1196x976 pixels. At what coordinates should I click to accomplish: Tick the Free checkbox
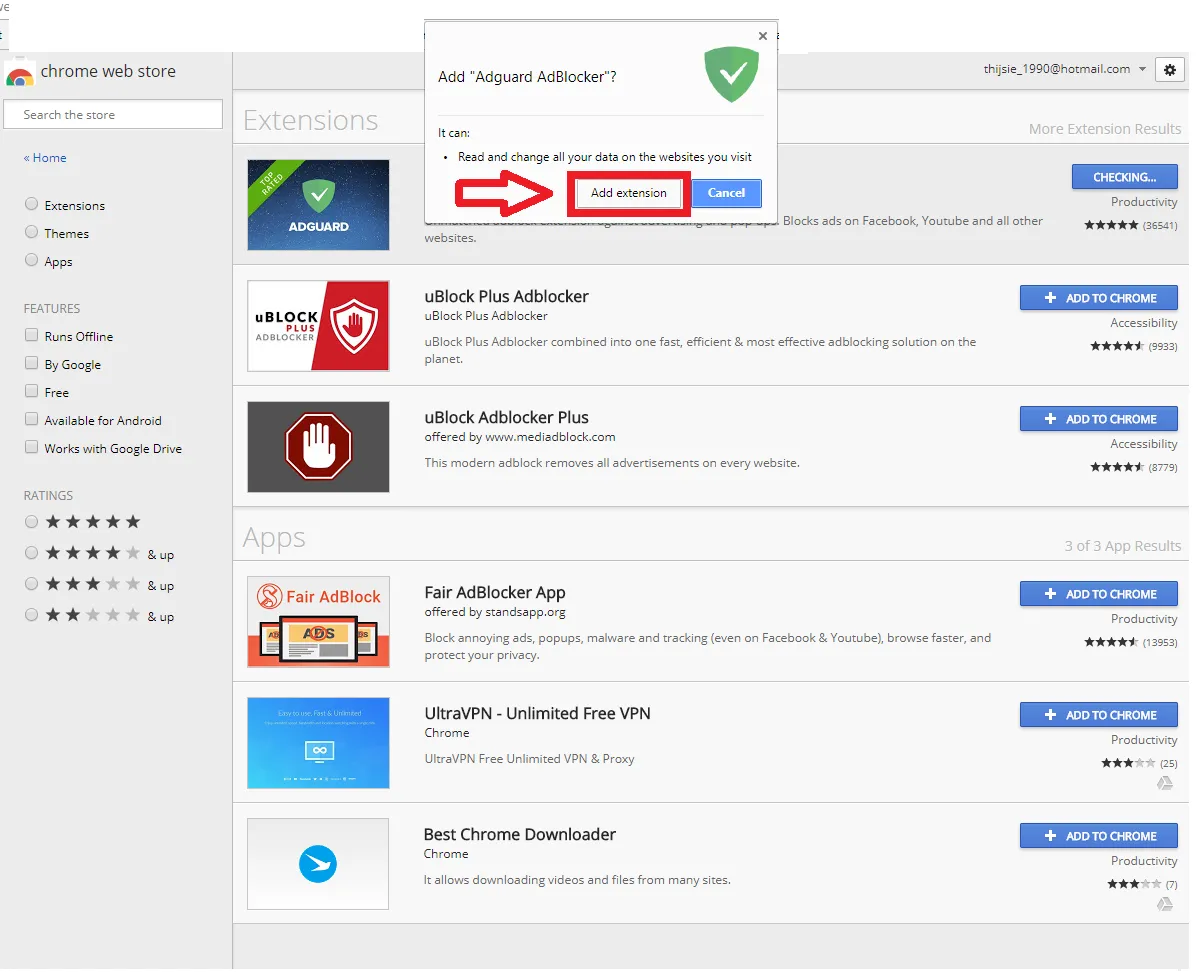click(x=31, y=391)
